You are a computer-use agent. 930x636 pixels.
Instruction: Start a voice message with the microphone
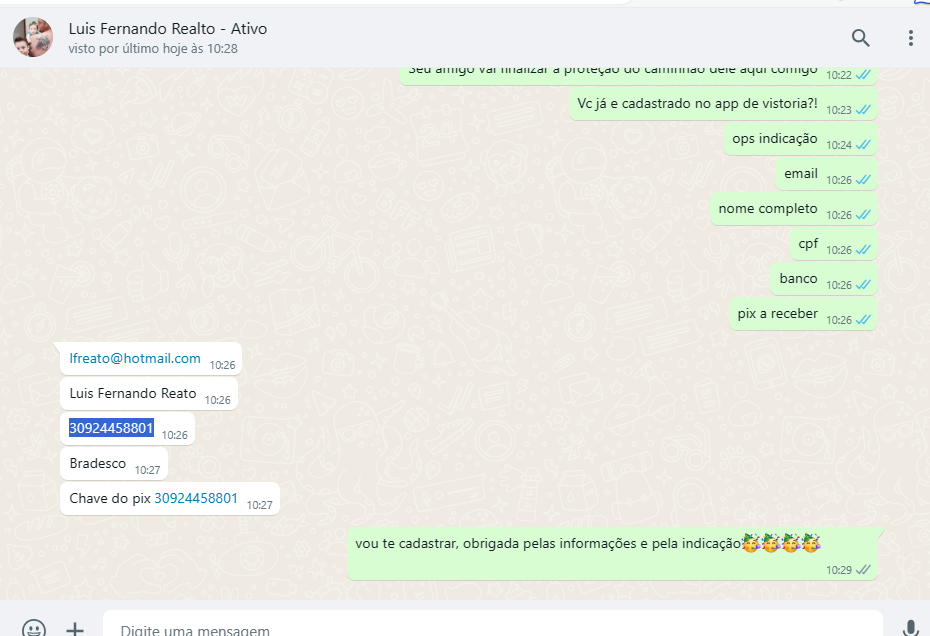click(x=910, y=629)
